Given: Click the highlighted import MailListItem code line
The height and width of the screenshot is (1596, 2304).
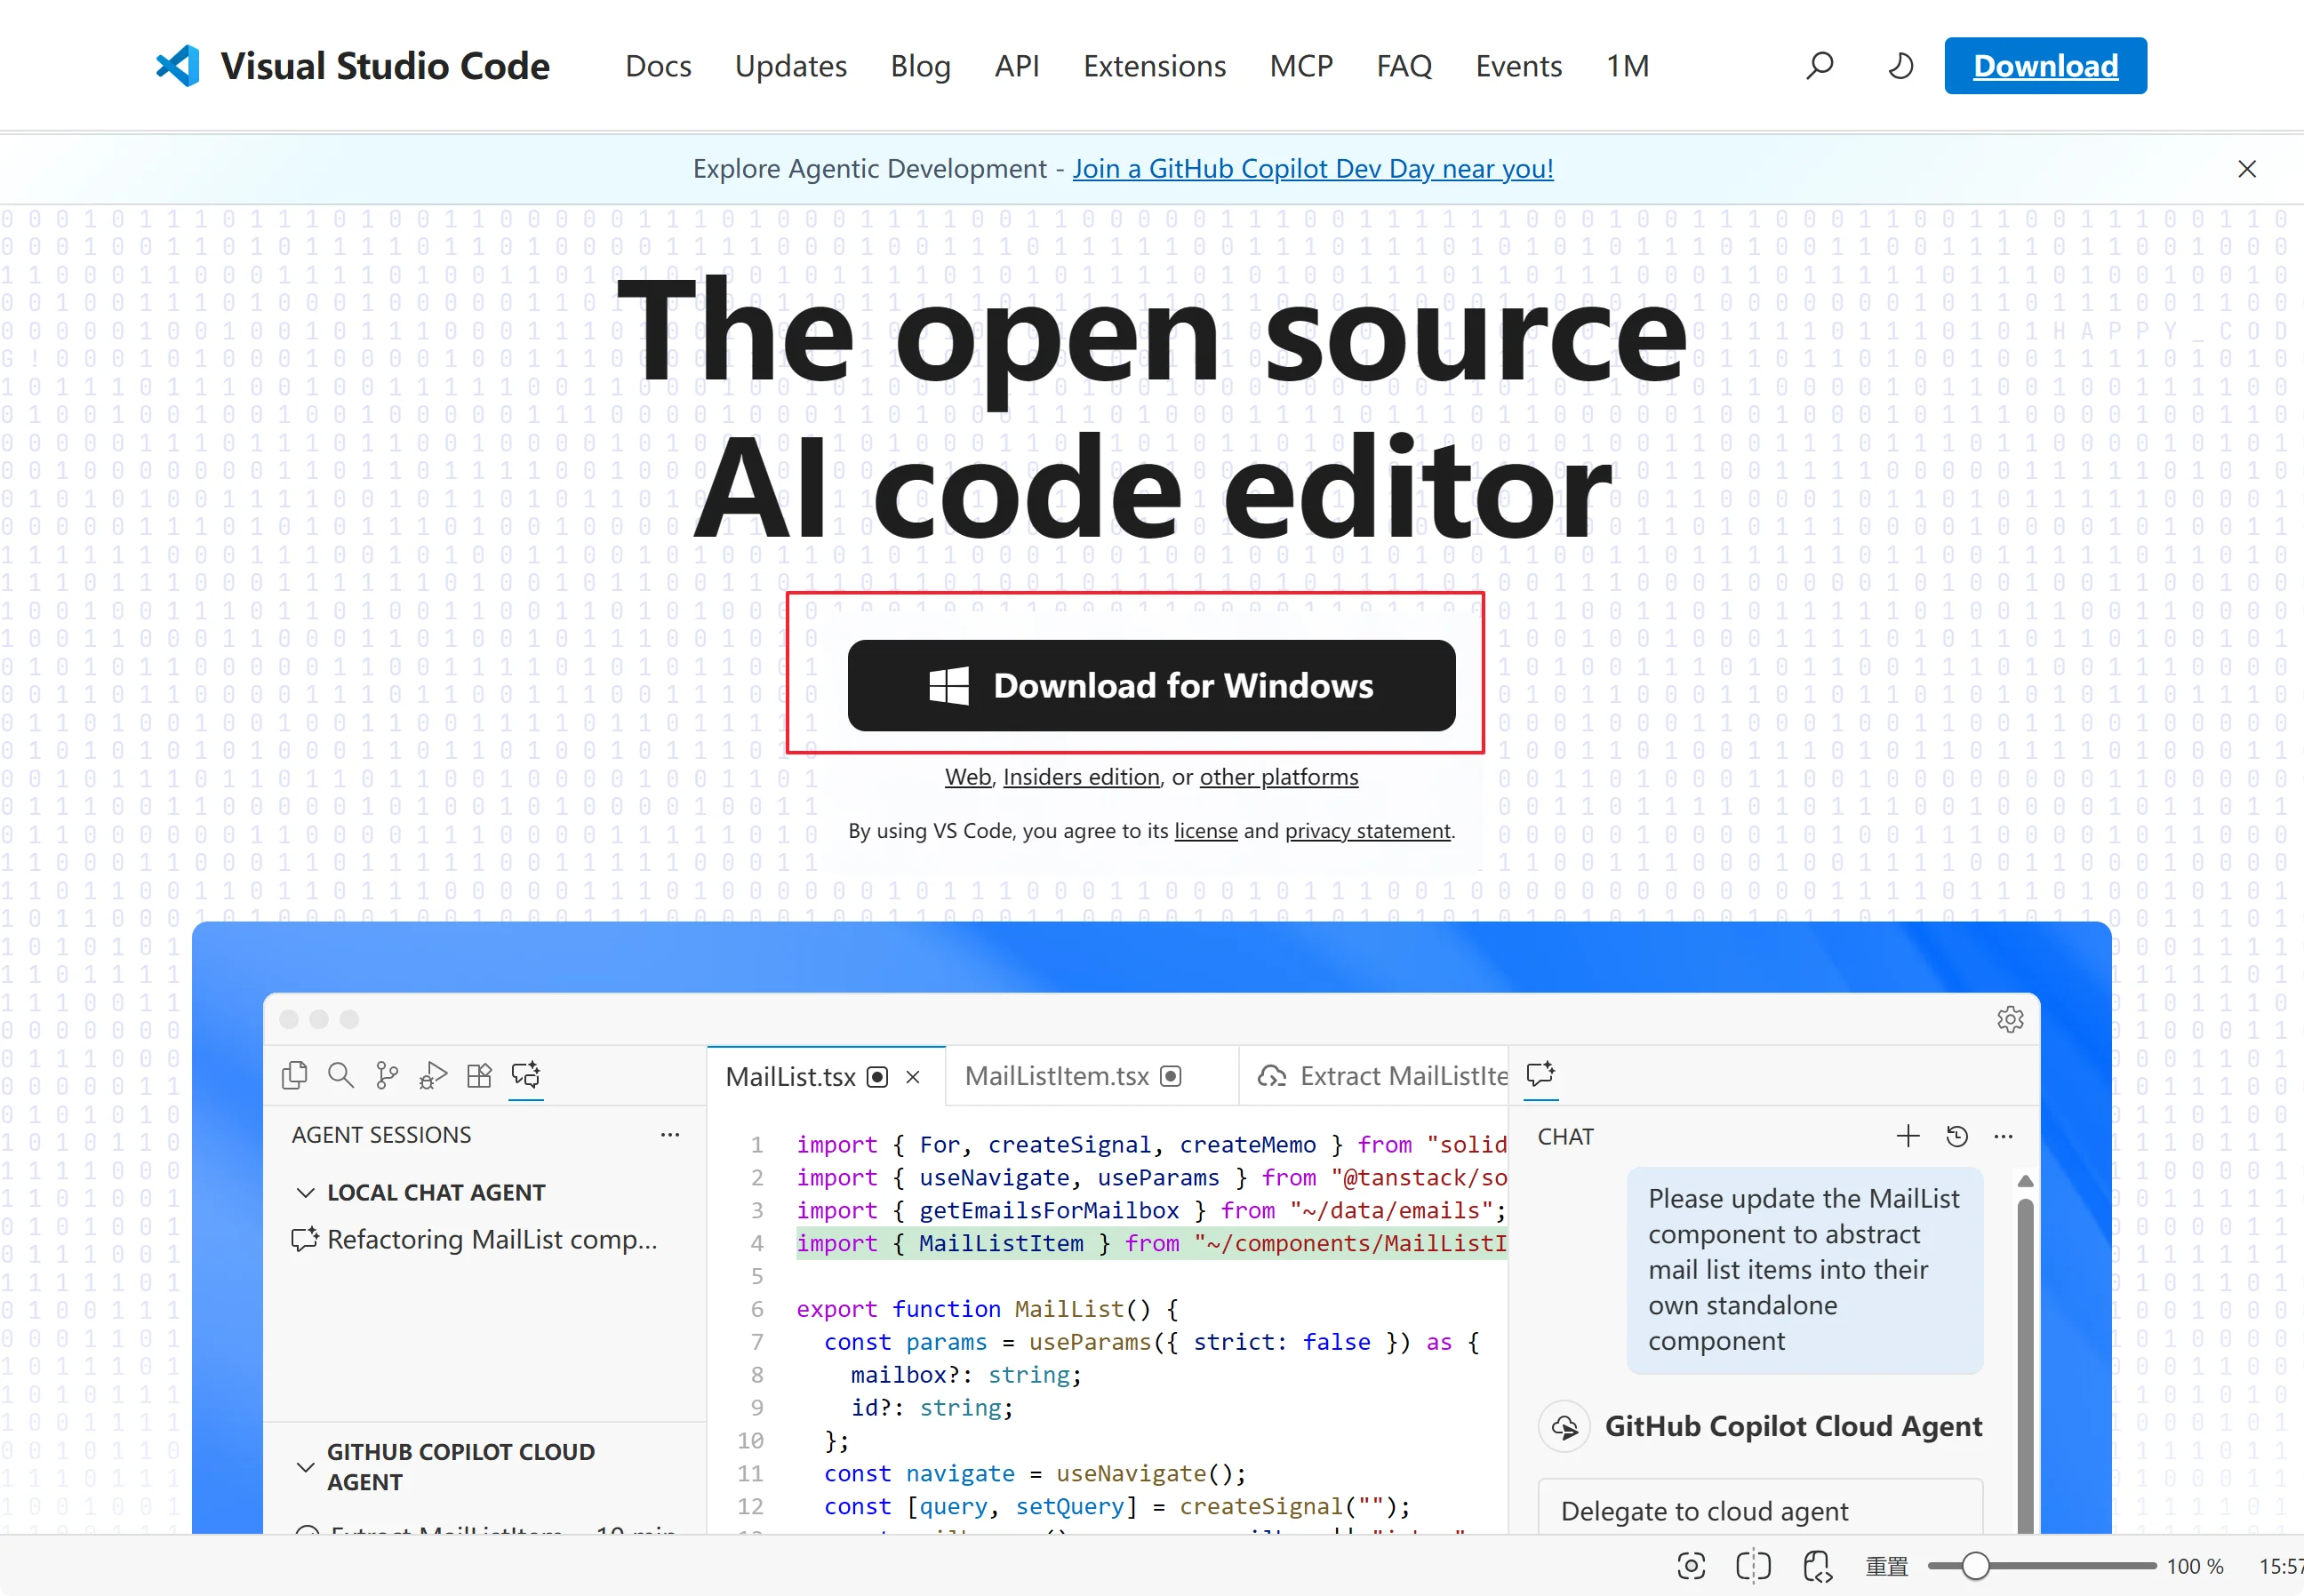Looking at the screenshot, I should (x=1151, y=1243).
